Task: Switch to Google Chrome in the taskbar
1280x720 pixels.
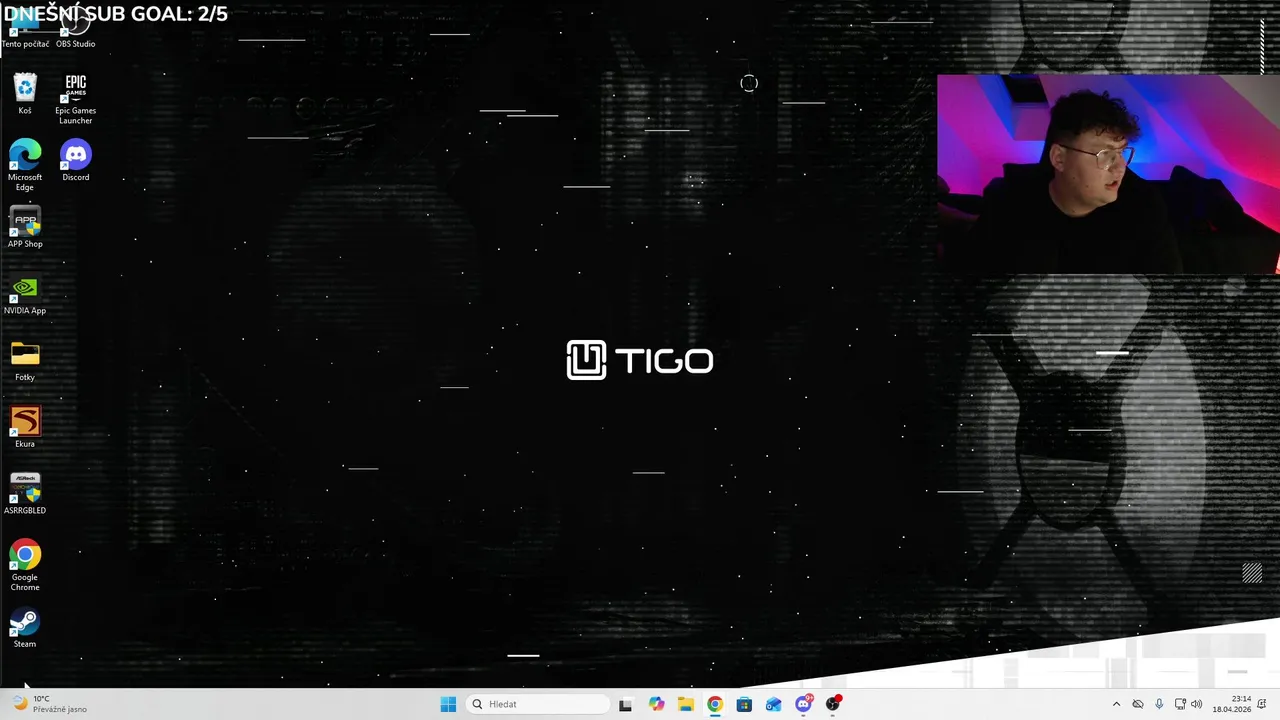Action: pyautogui.click(x=715, y=704)
